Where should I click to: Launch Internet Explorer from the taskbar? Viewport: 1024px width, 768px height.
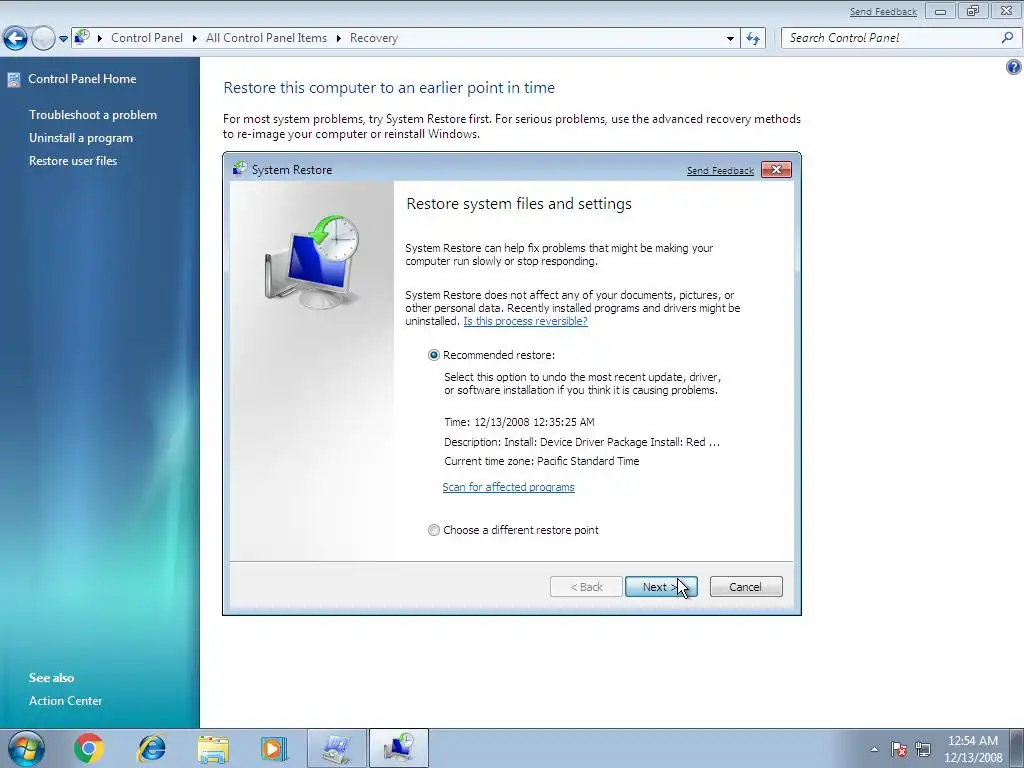coord(152,748)
